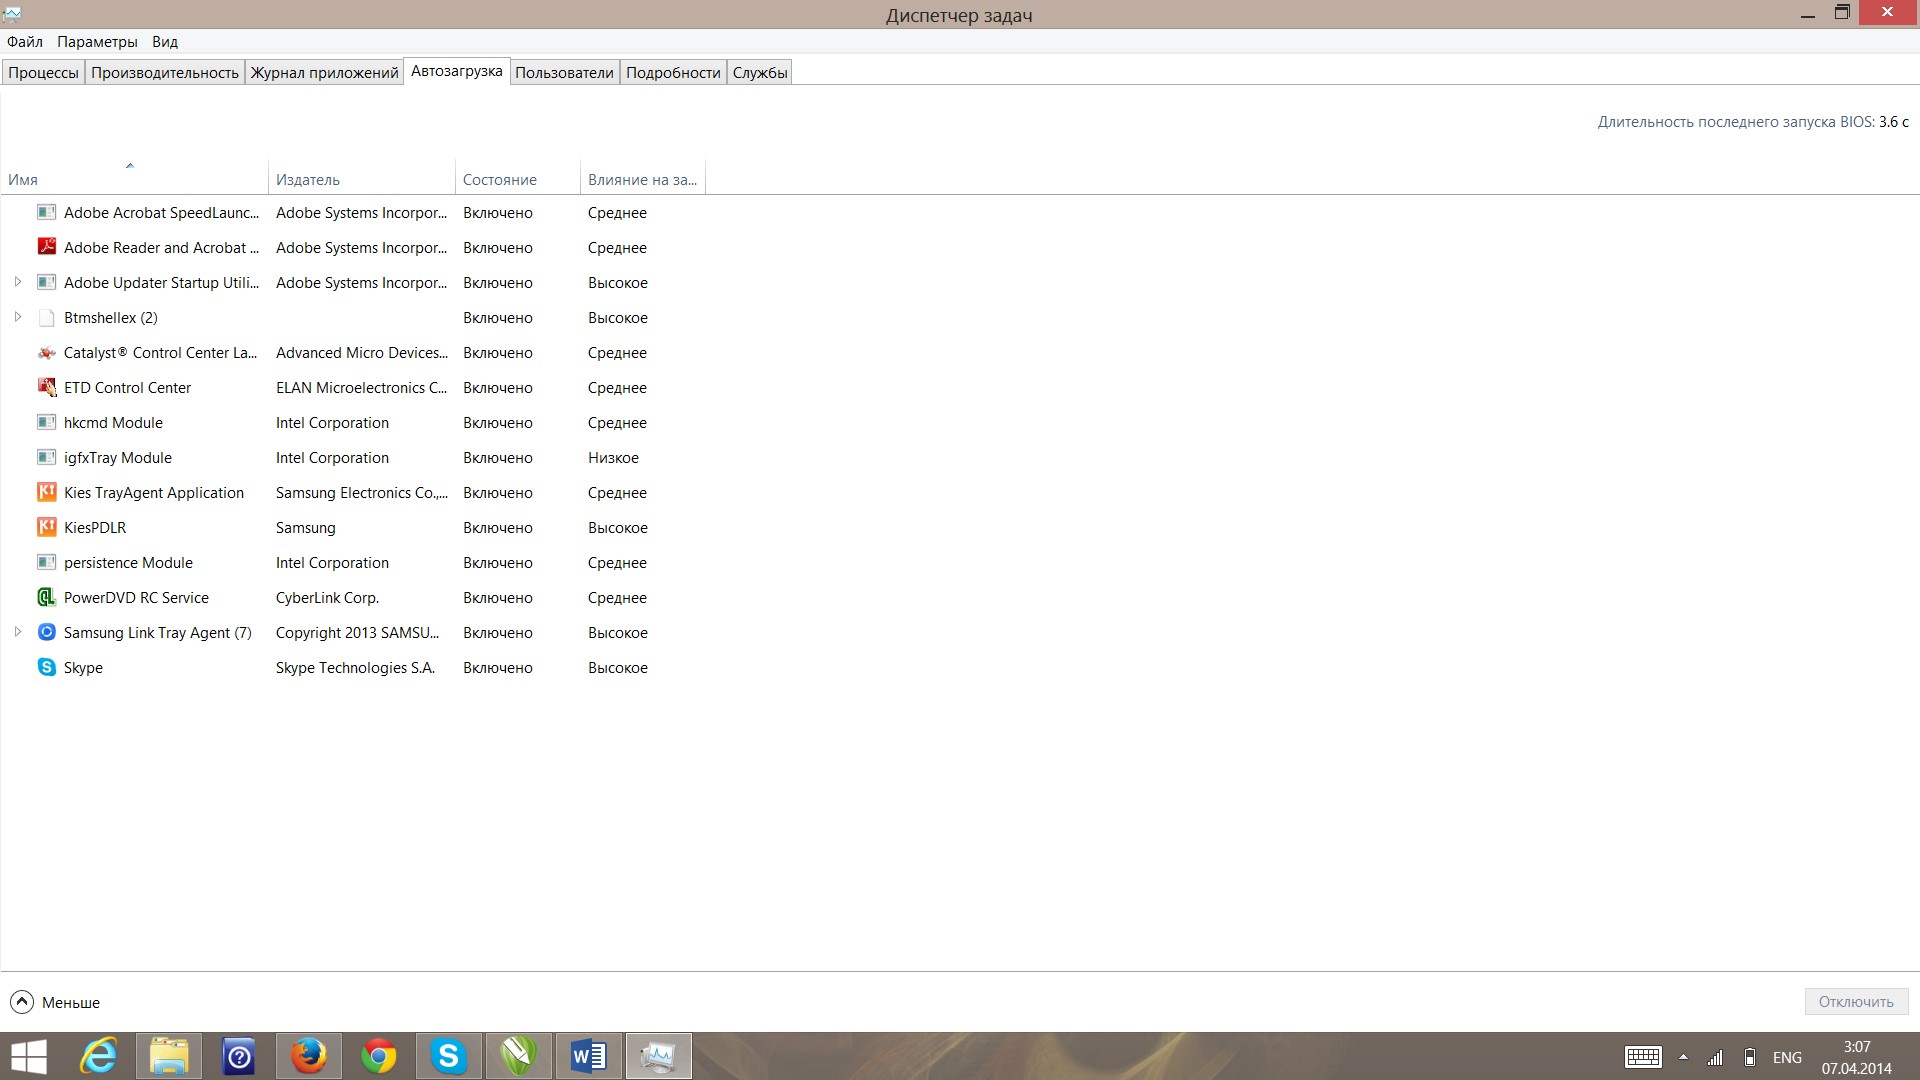This screenshot has width=1920, height=1080.
Task: Click the KiesPDLR orange icon
Action: tap(46, 527)
